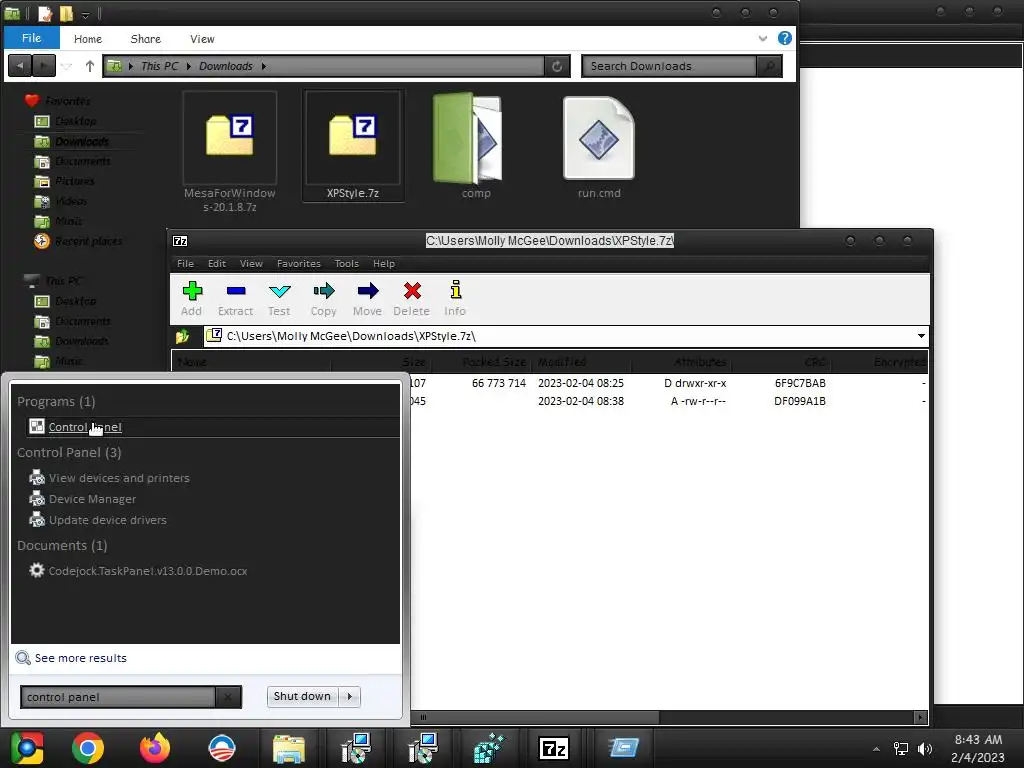Viewport: 1024px width, 768px height.
Task: Click the Start button on taskbar
Action: (27, 748)
